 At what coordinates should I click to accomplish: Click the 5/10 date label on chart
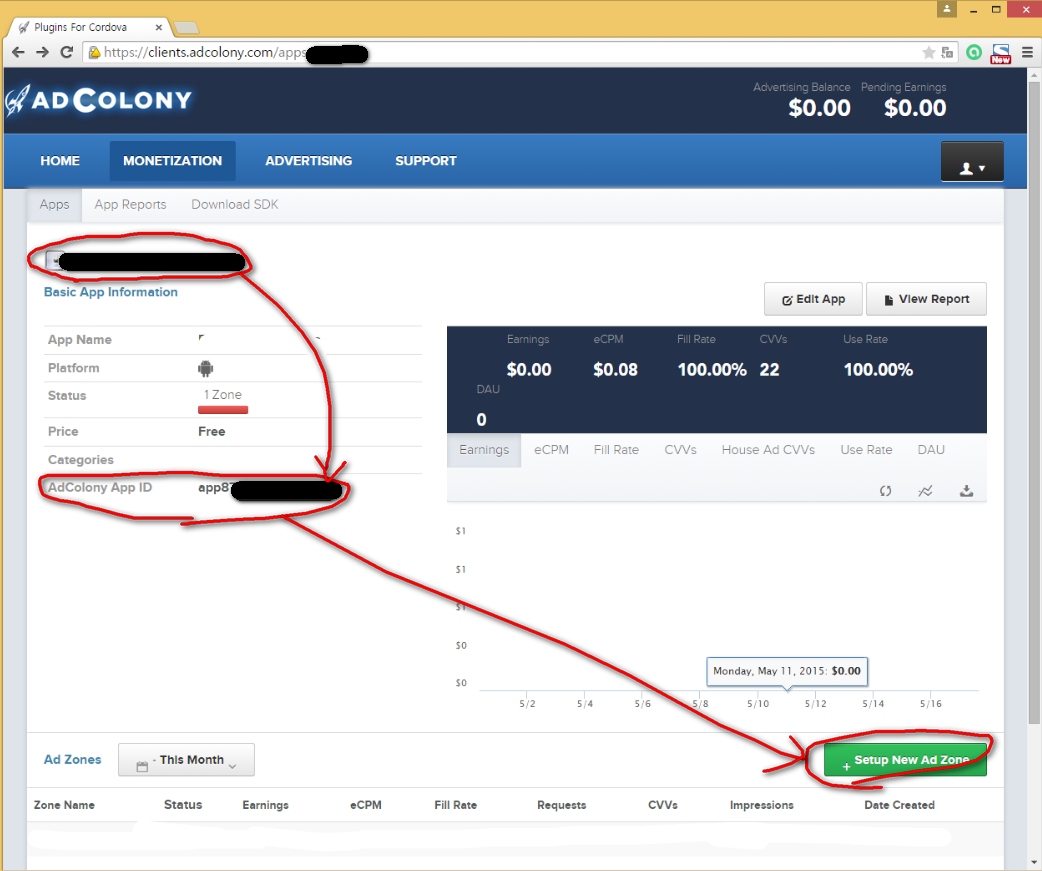[x=758, y=704]
